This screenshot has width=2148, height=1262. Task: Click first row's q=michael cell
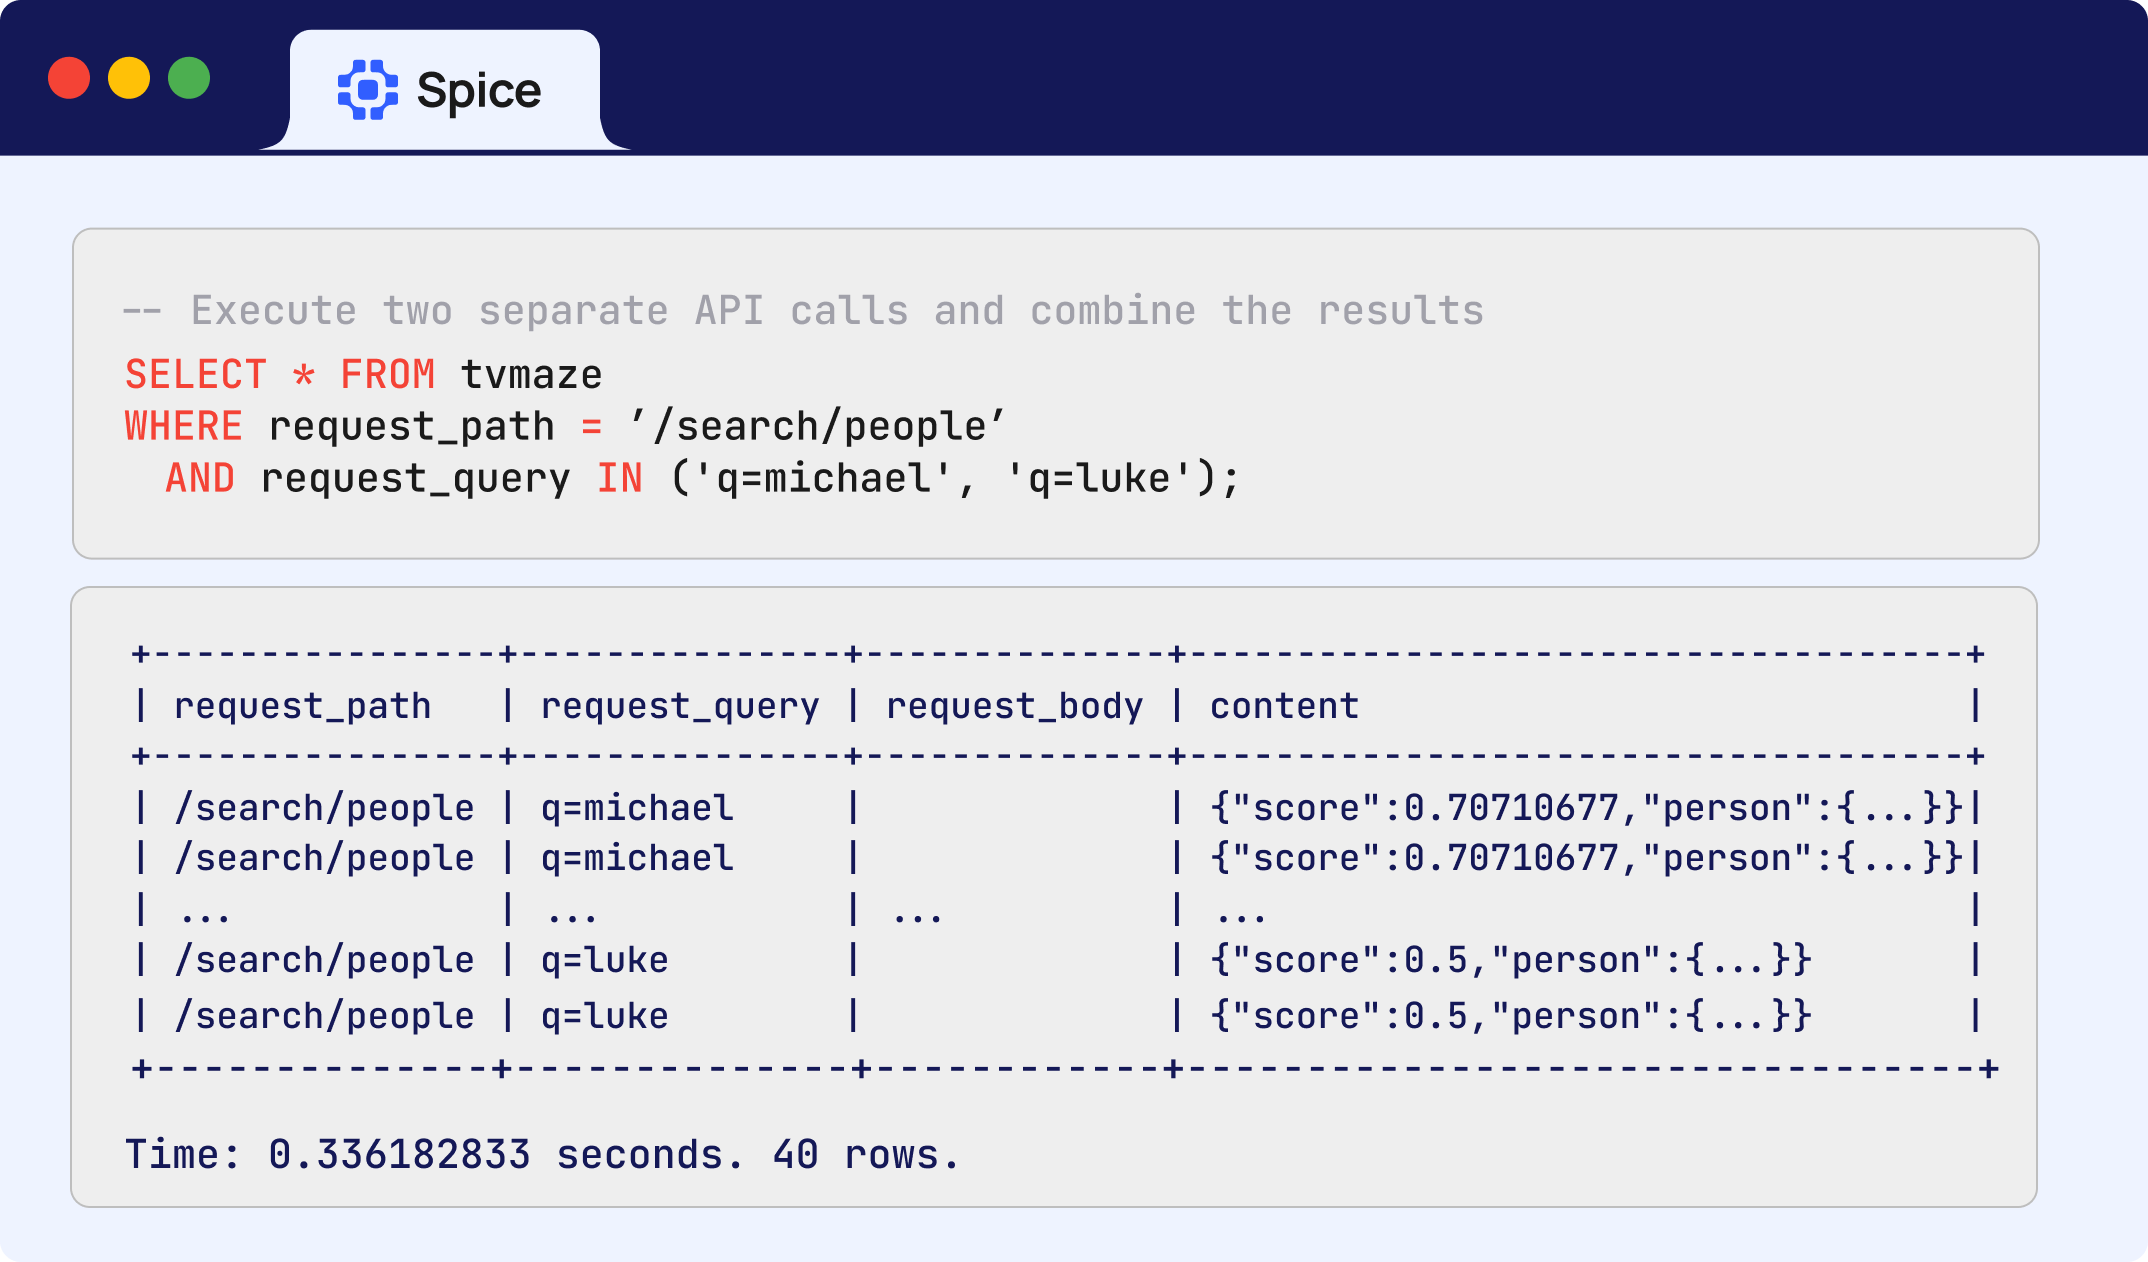tap(637, 808)
